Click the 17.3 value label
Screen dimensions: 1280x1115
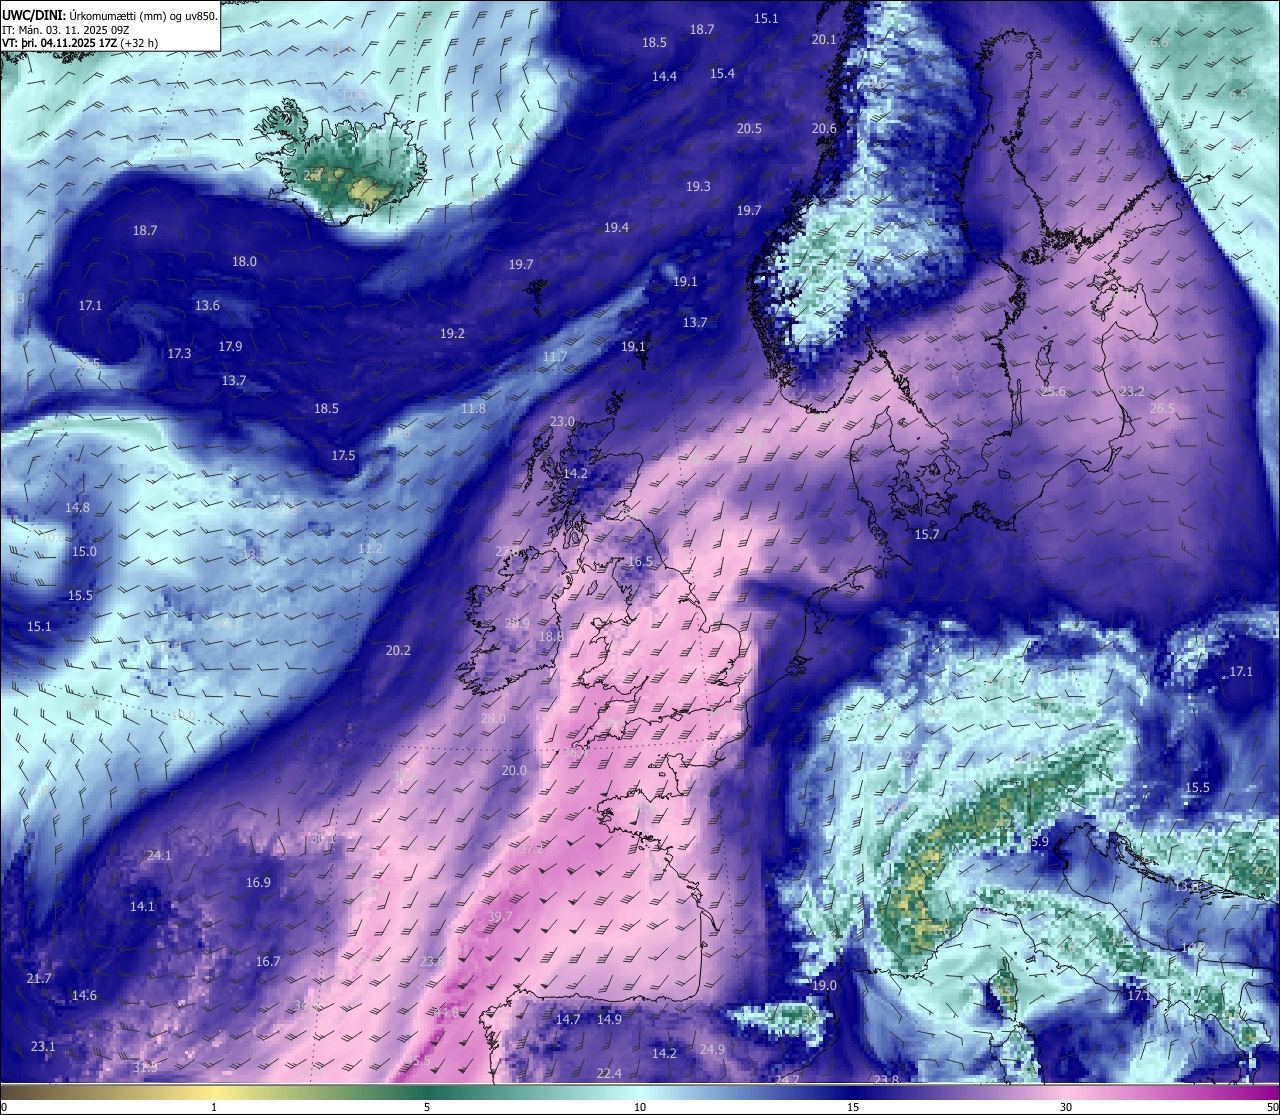(179, 354)
